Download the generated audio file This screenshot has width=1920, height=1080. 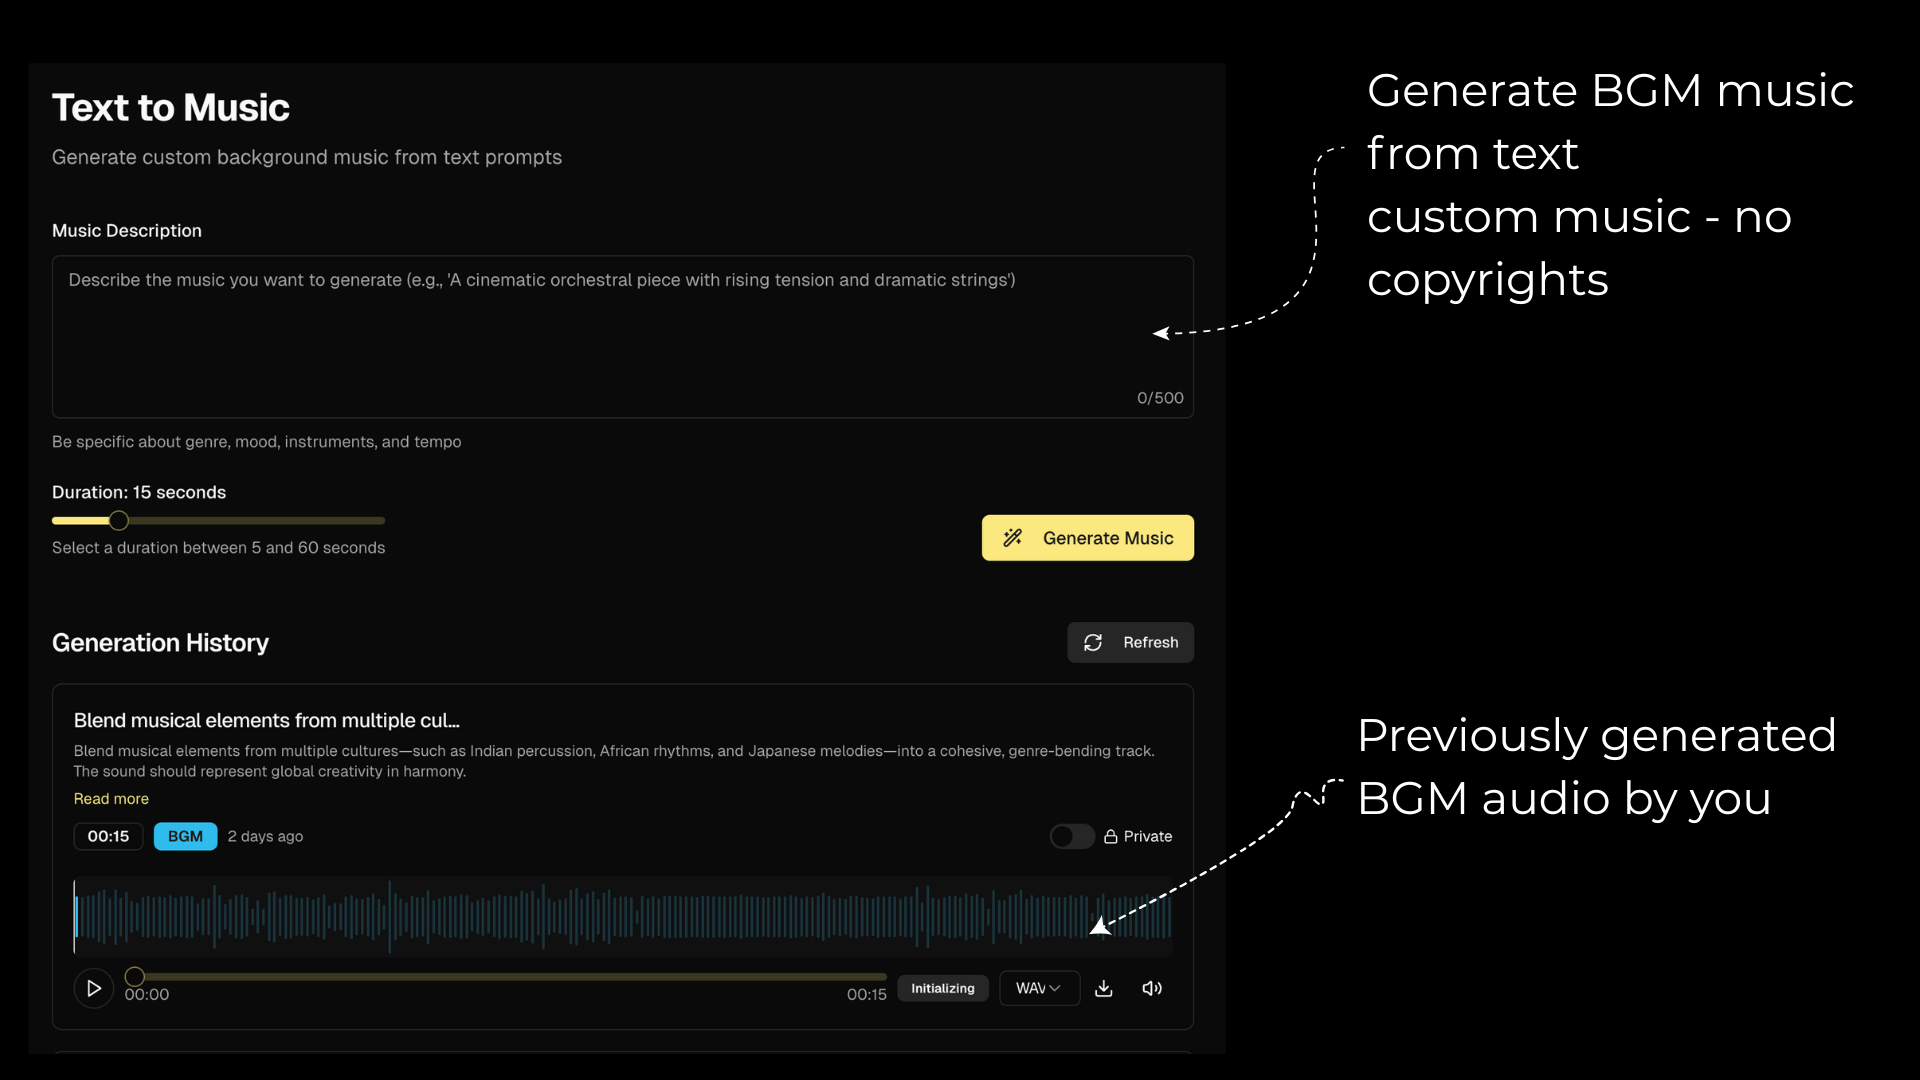pyautogui.click(x=1104, y=988)
